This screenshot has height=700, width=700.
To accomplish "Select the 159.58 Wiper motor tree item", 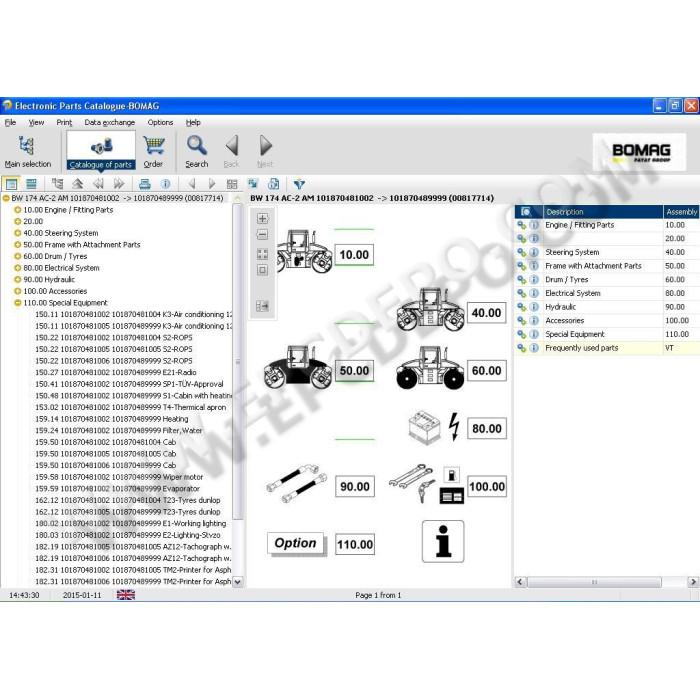I will (119, 476).
